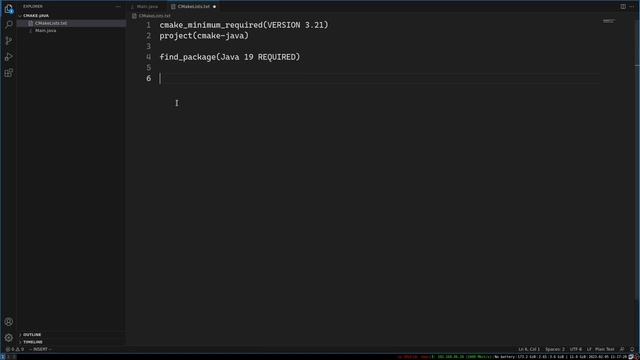The image size is (640, 360).
Task: Open the Search view icon
Action: pyautogui.click(x=9, y=25)
